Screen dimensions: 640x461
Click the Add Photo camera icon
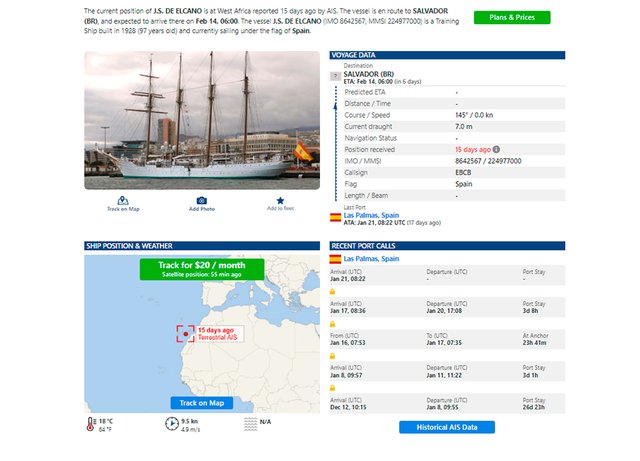(x=201, y=201)
